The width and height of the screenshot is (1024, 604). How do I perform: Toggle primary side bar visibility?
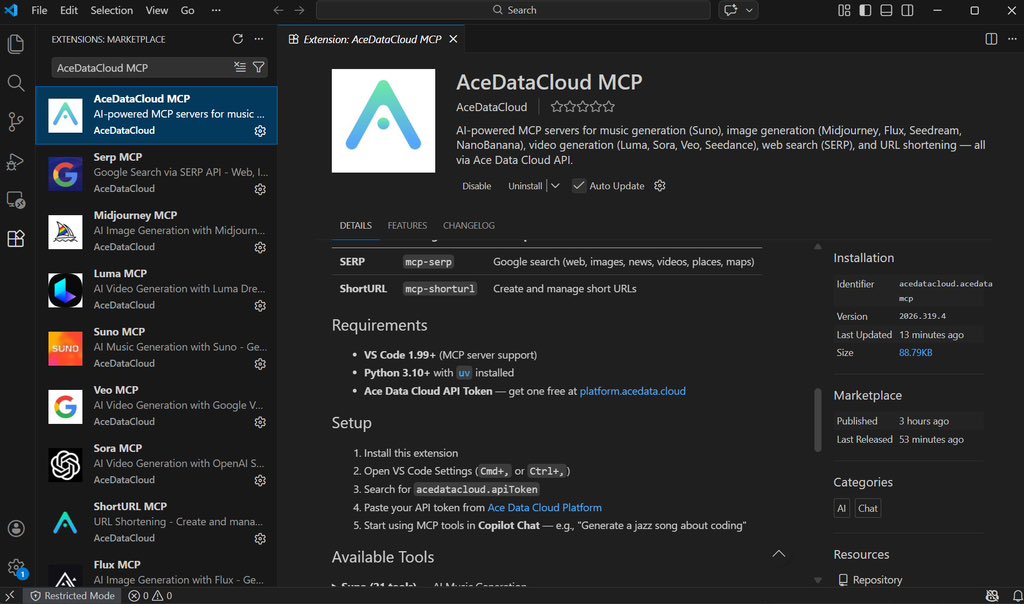865,10
